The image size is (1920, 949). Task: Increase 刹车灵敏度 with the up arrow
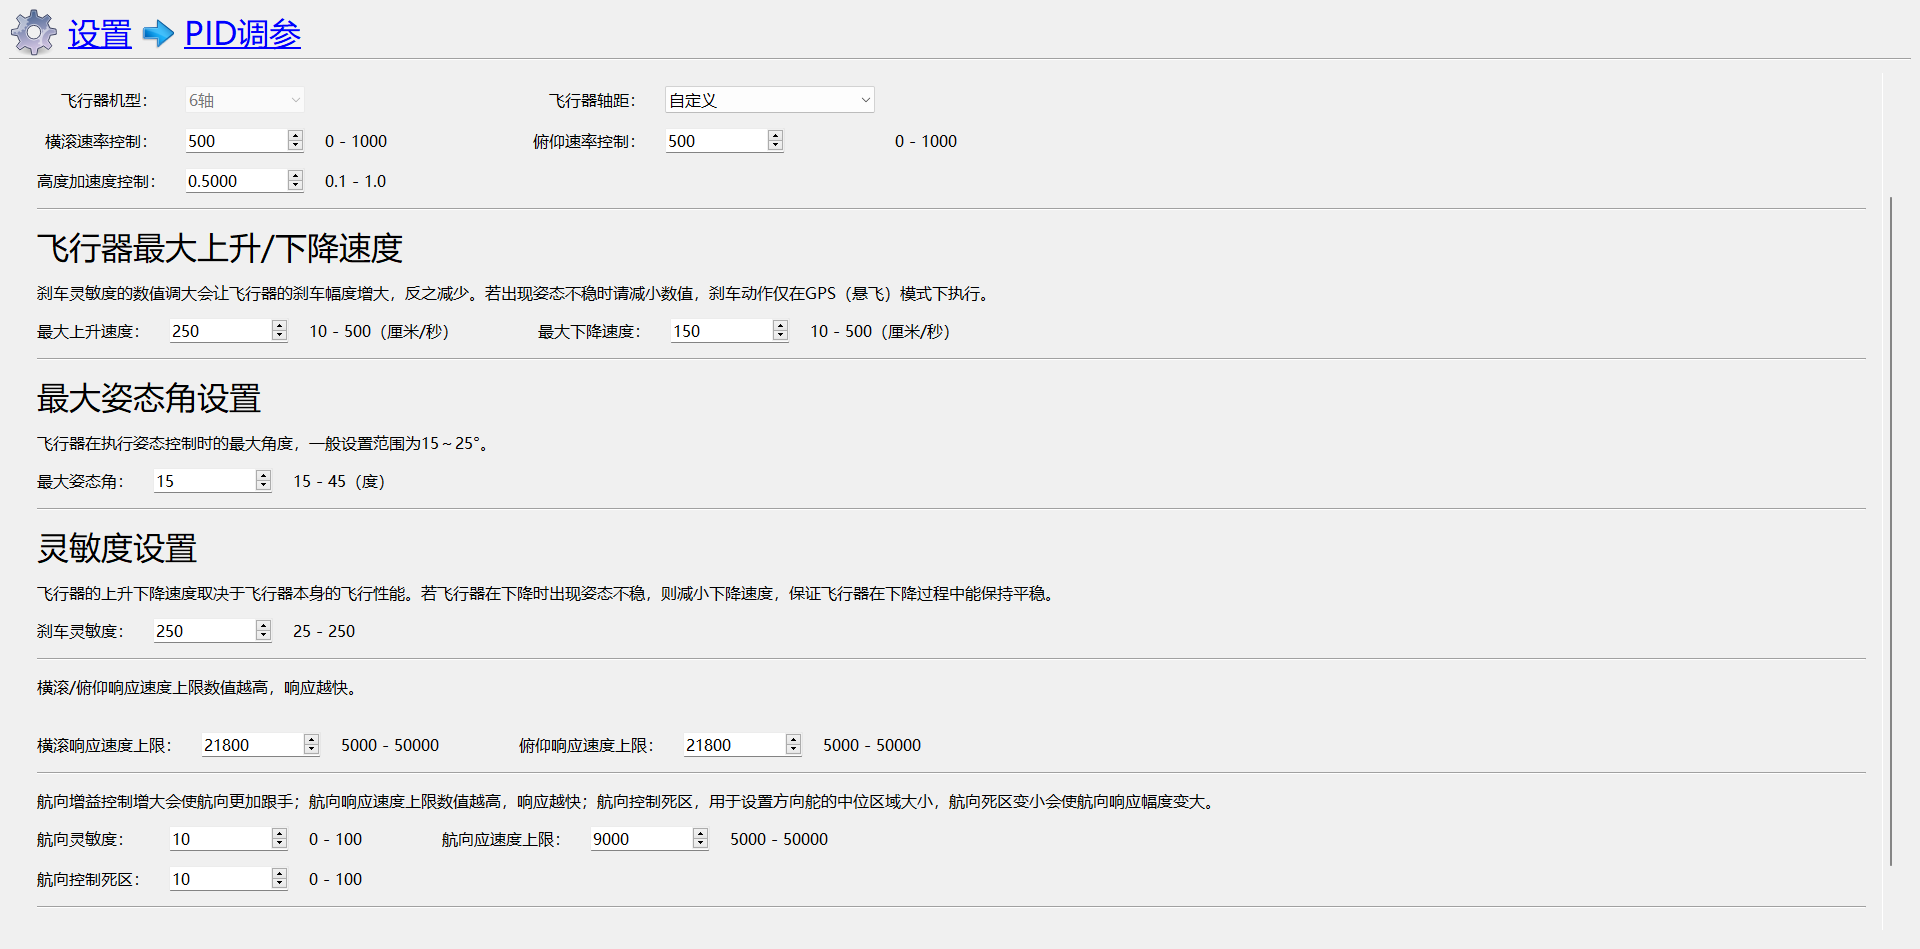coord(263,626)
